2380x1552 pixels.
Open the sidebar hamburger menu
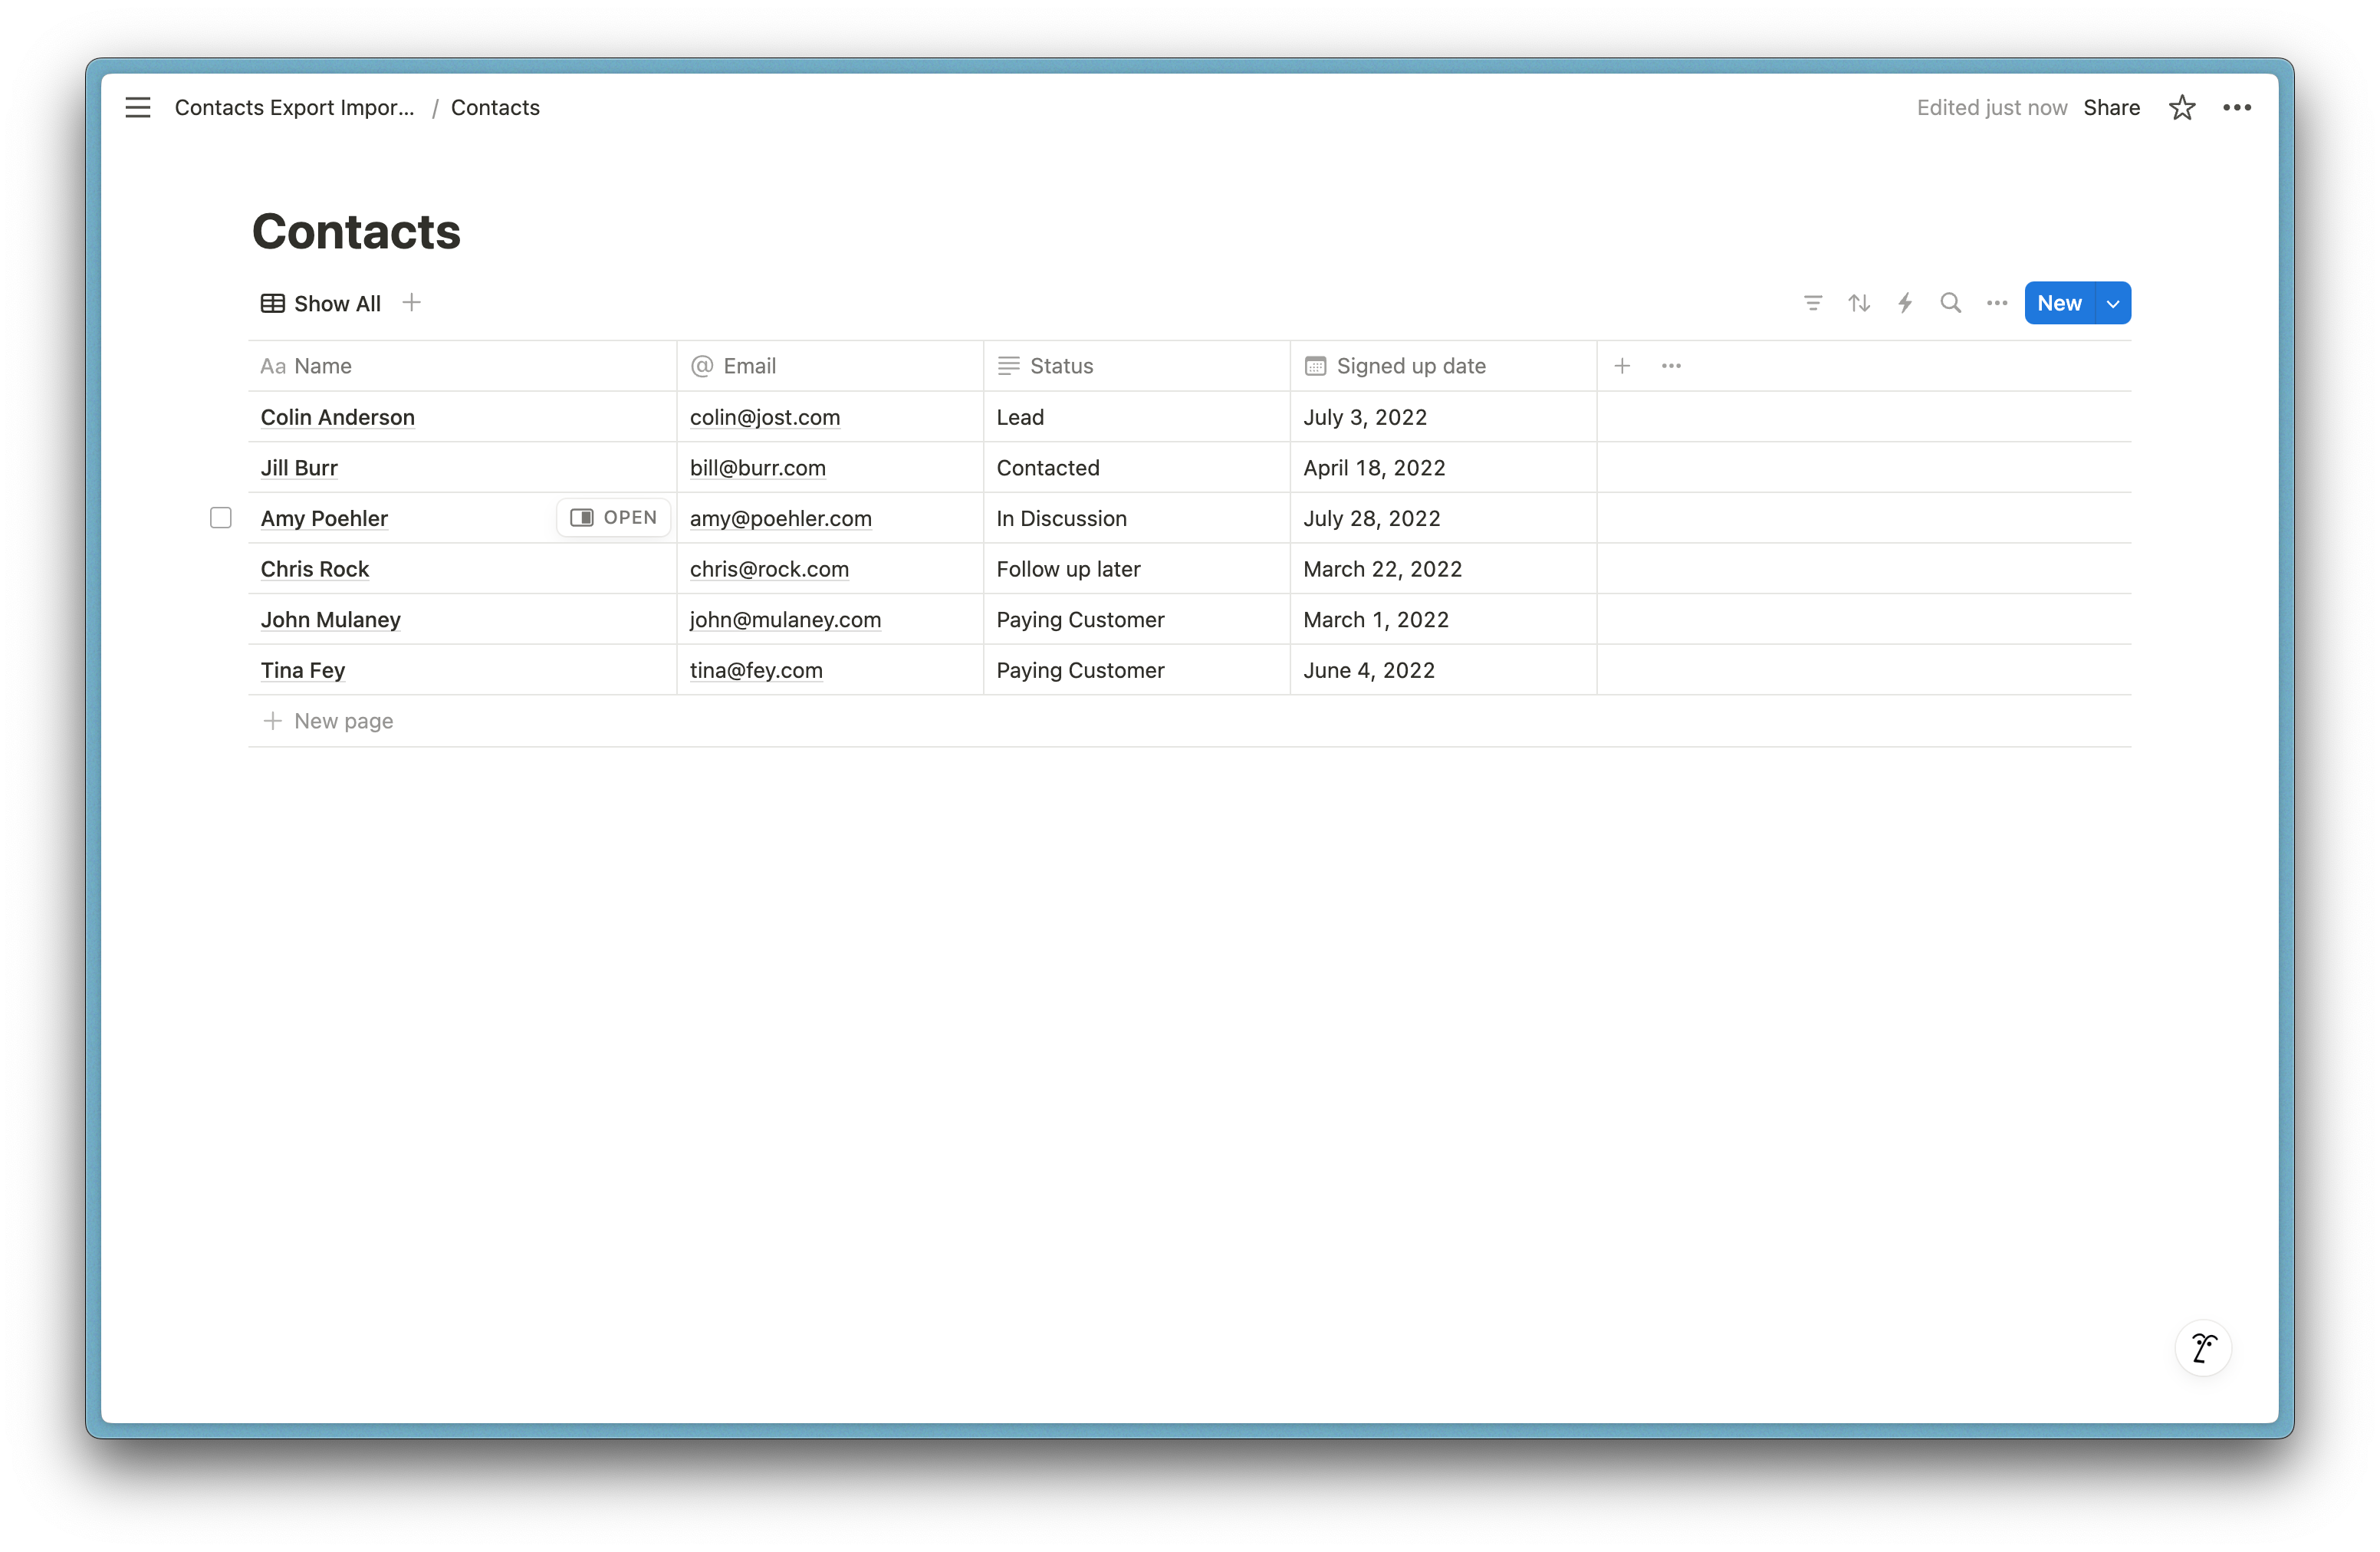[138, 107]
